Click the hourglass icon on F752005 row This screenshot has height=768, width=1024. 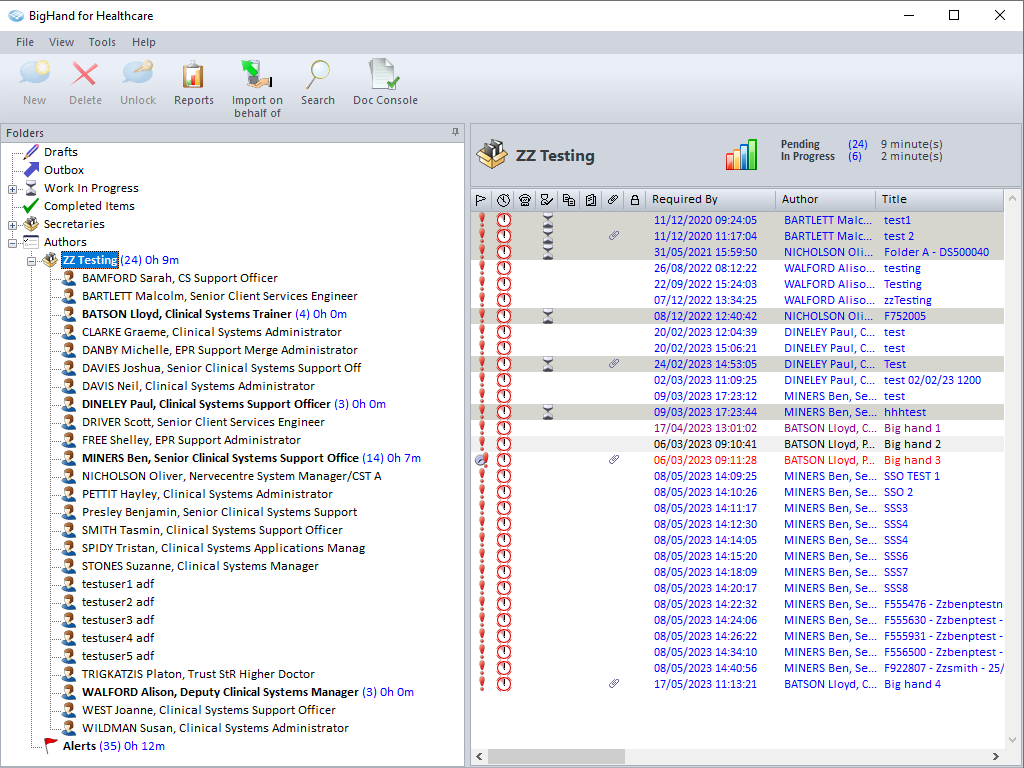tap(548, 316)
